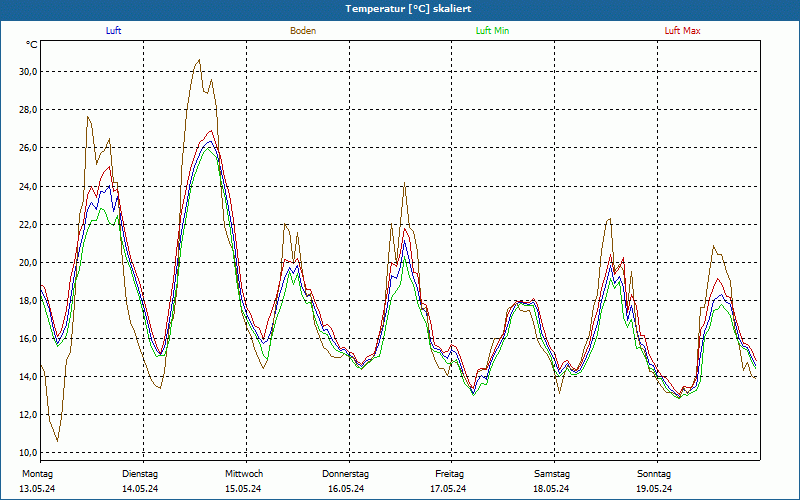Click the '30,0' y-axis value
This screenshot has height=500, width=800.
[x=28, y=71]
